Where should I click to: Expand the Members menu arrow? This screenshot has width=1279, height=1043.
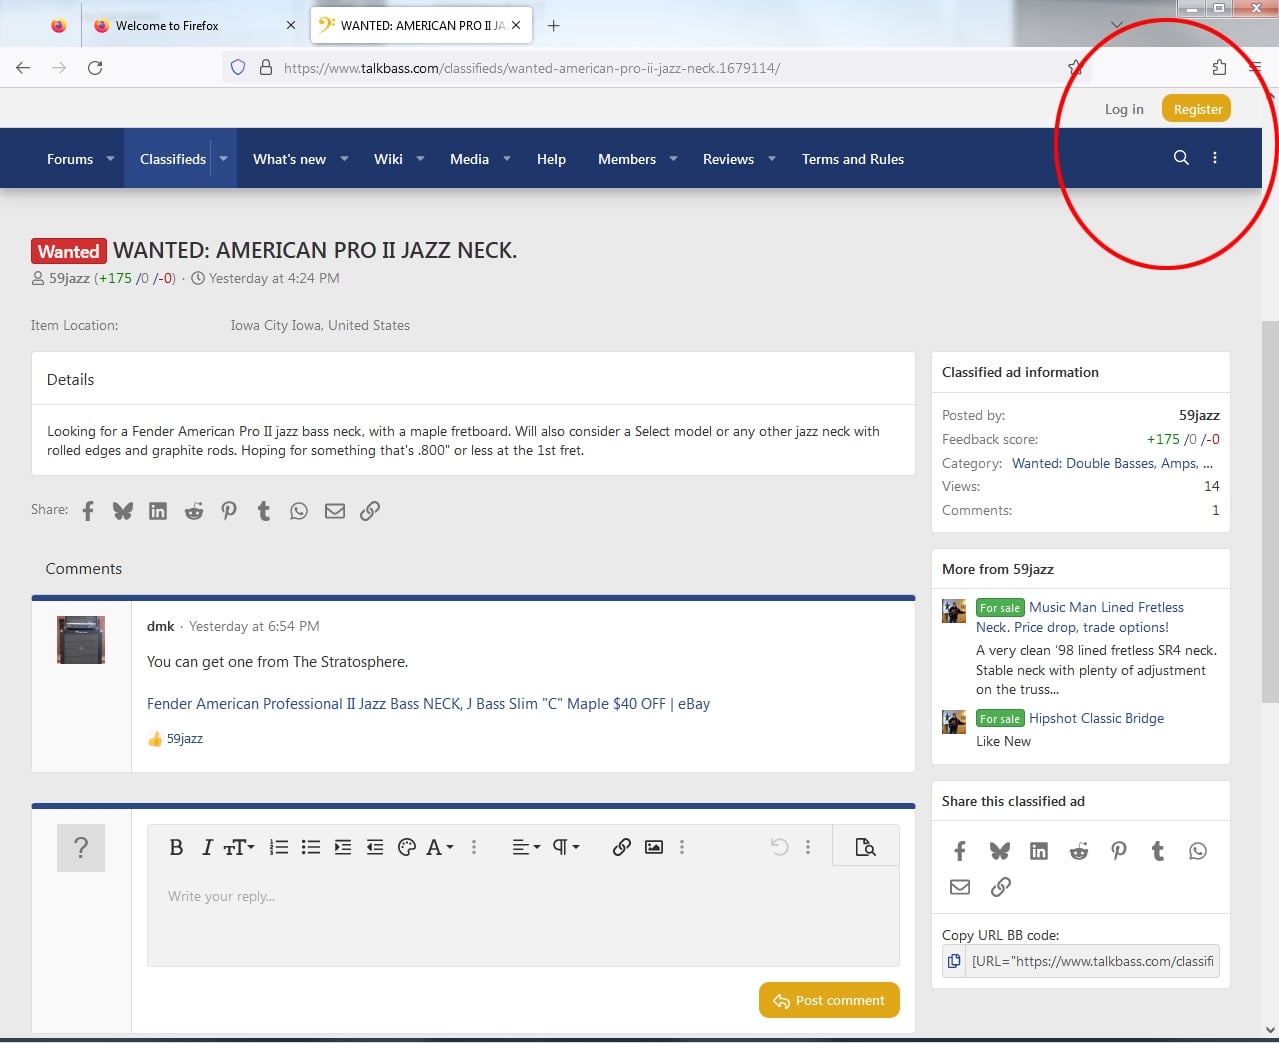(673, 158)
